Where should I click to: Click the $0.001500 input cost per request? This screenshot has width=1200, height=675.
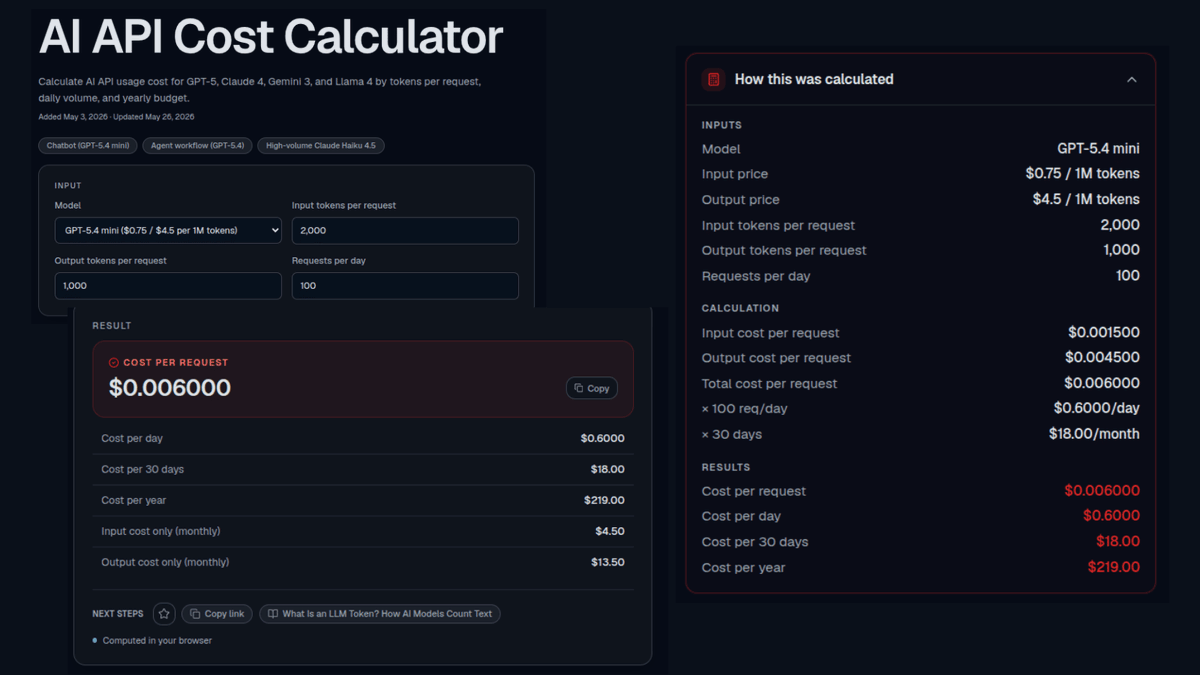(x=1104, y=333)
